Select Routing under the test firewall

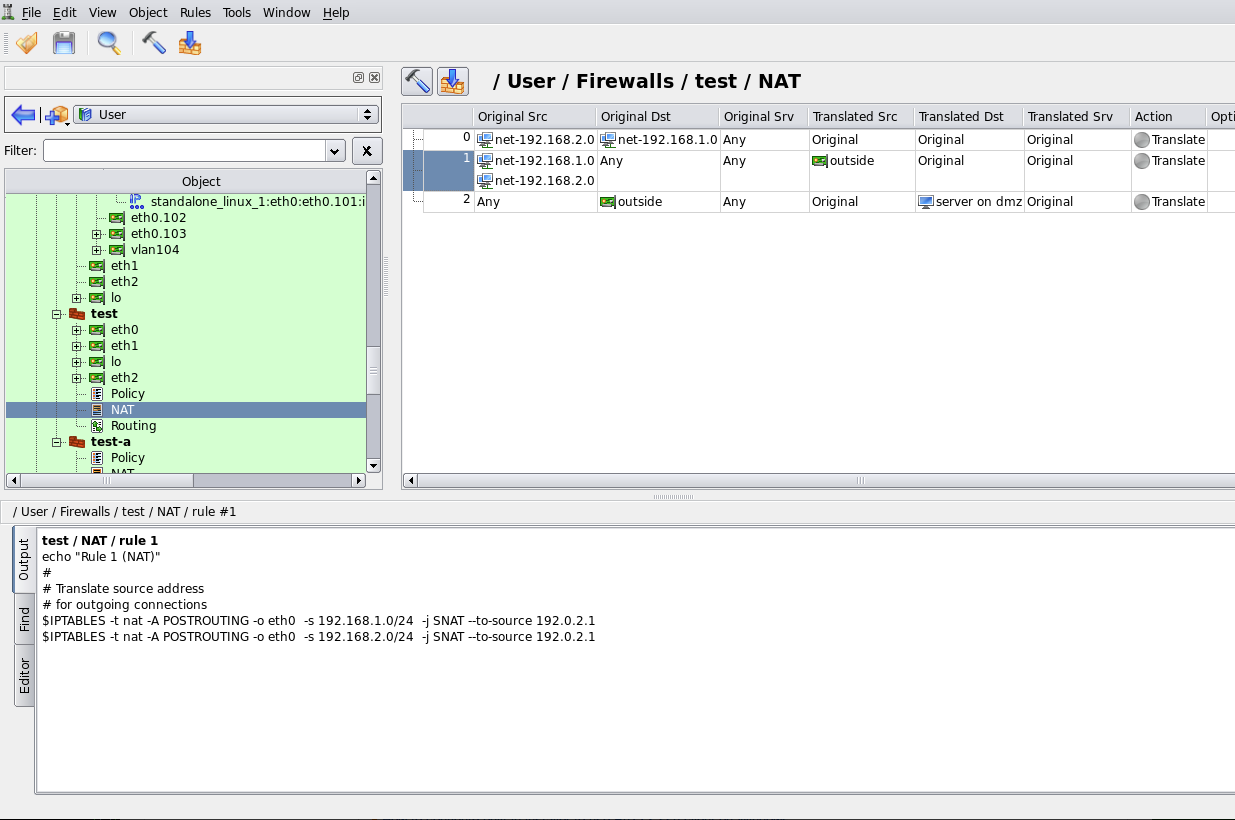[x=132, y=425]
